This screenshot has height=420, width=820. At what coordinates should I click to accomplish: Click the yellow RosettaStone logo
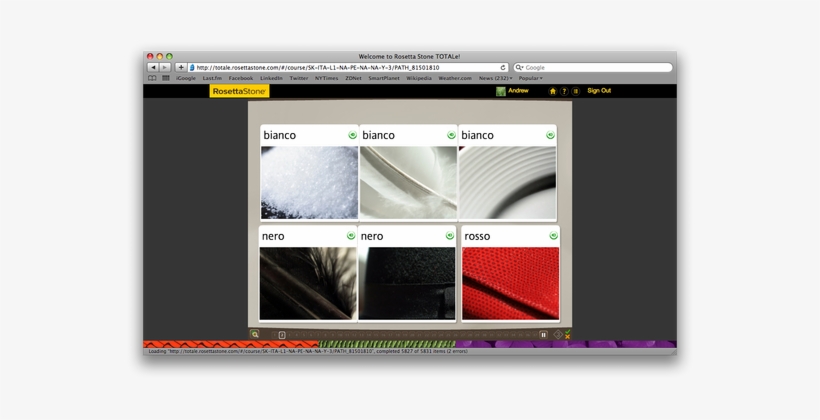click(x=240, y=91)
